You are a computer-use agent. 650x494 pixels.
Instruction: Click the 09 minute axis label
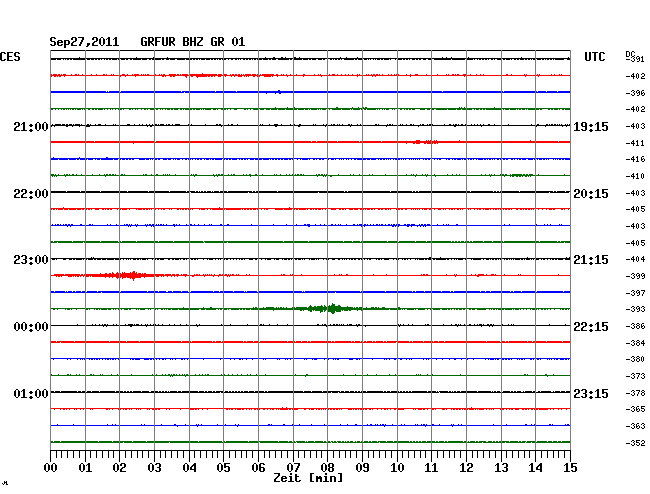362,467
